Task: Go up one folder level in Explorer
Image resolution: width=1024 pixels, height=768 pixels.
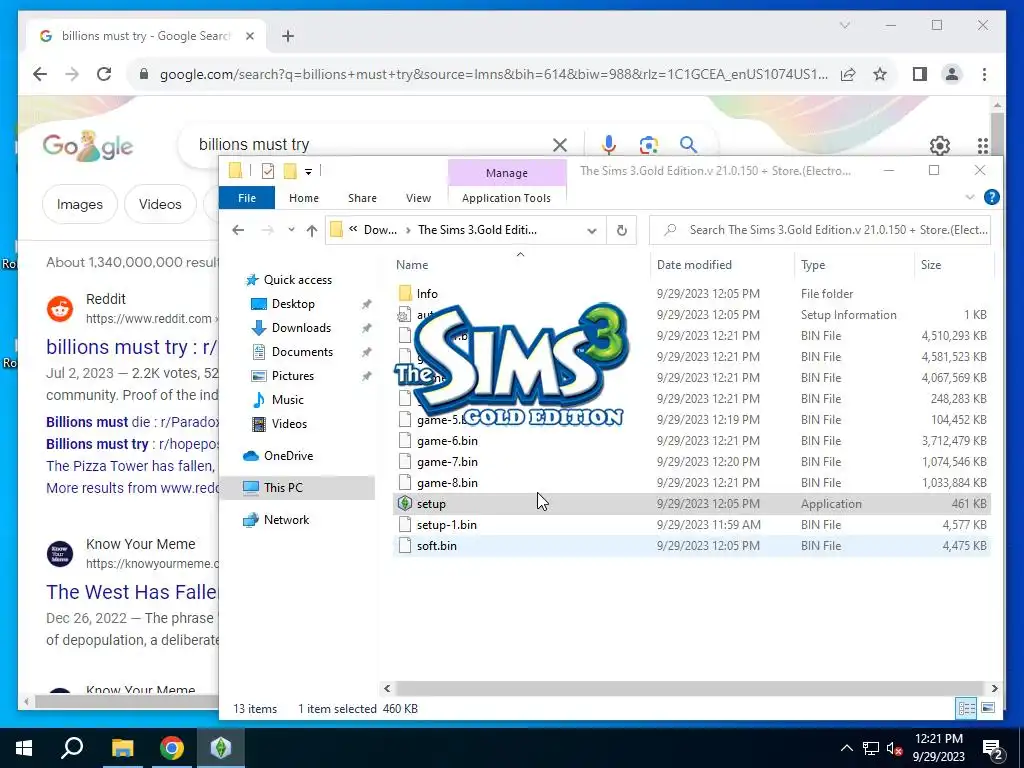Action: 312,230
